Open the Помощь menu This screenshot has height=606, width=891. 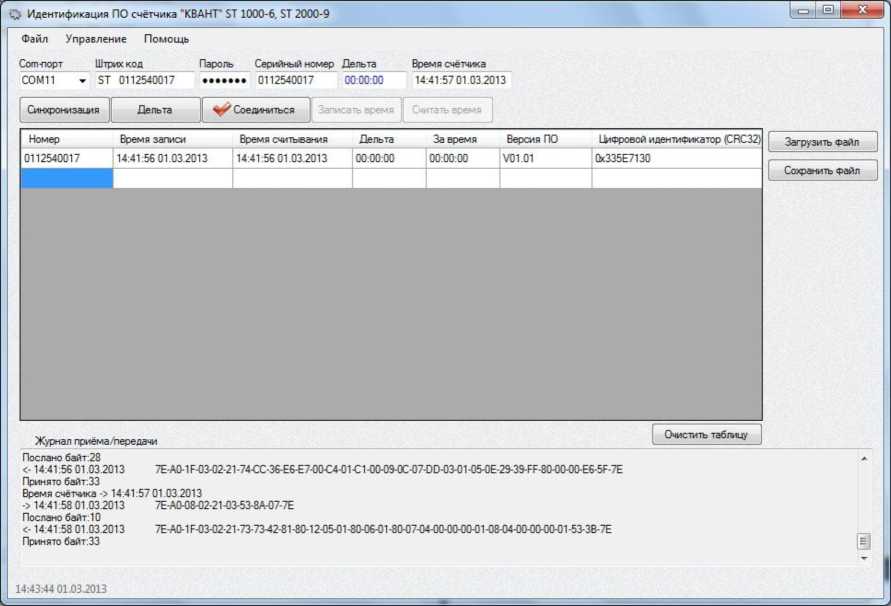click(x=166, y=39)
